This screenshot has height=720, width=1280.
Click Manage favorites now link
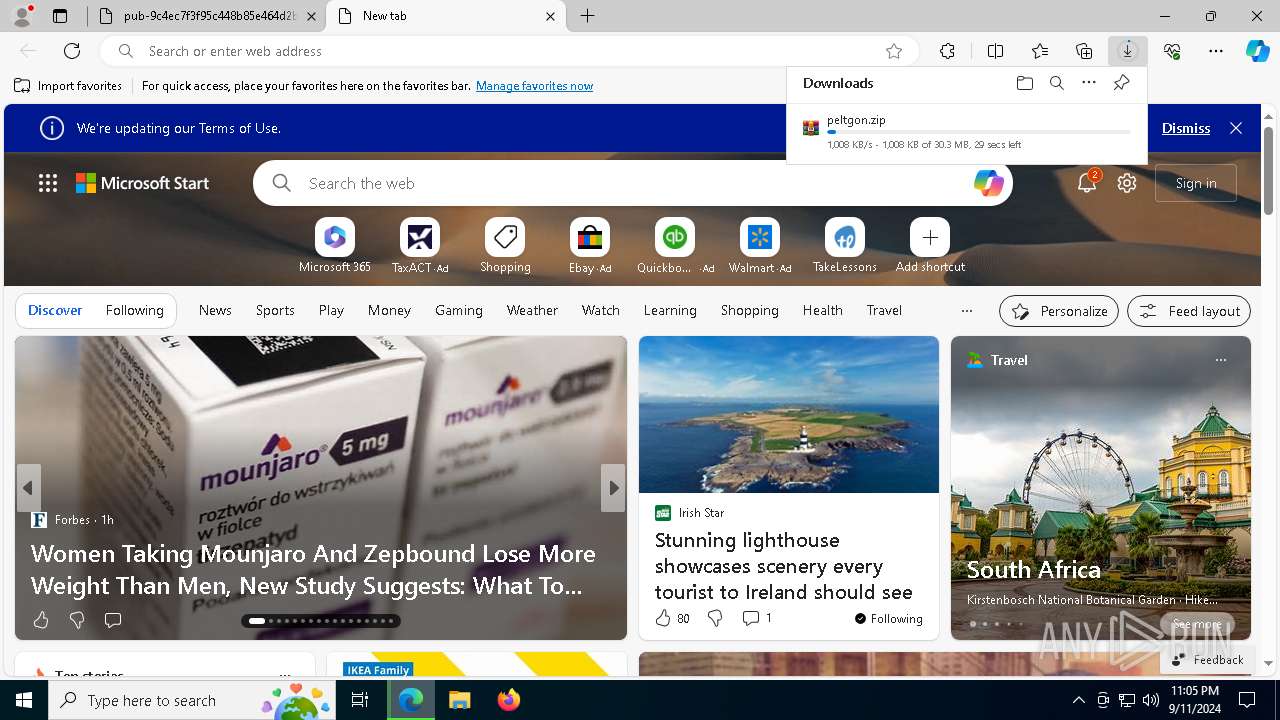coord(534,86)
